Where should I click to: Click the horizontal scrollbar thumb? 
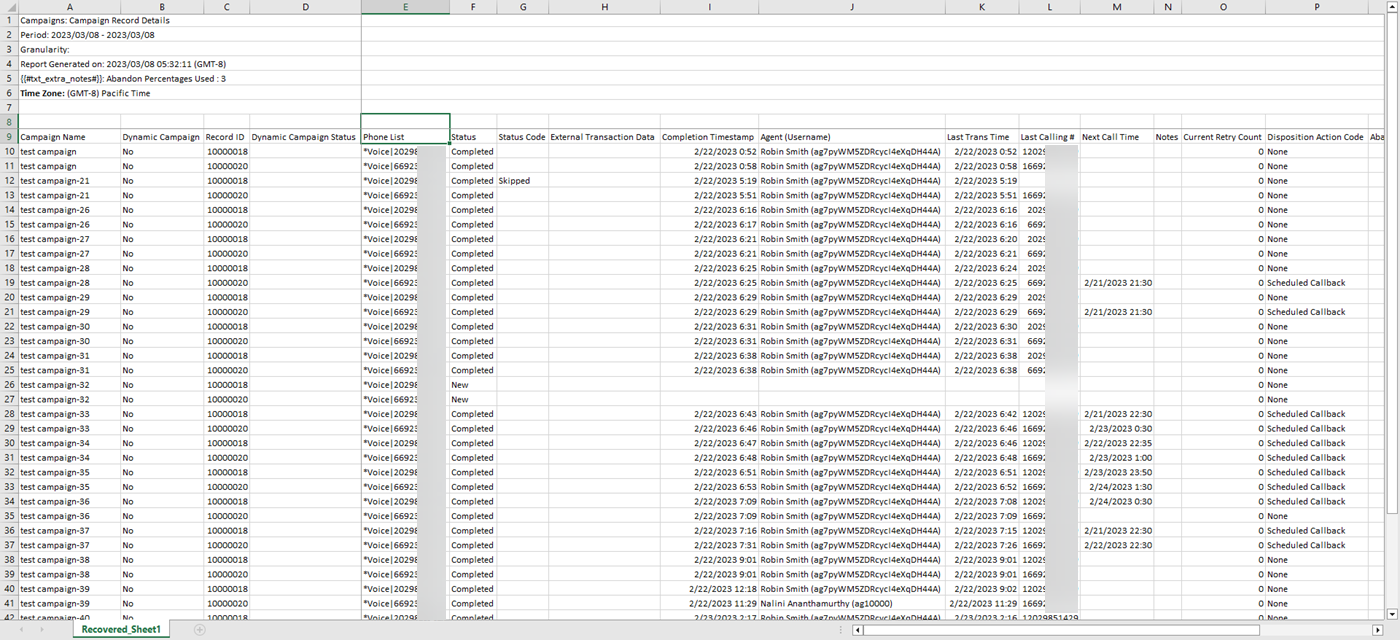pos(1063,630)
